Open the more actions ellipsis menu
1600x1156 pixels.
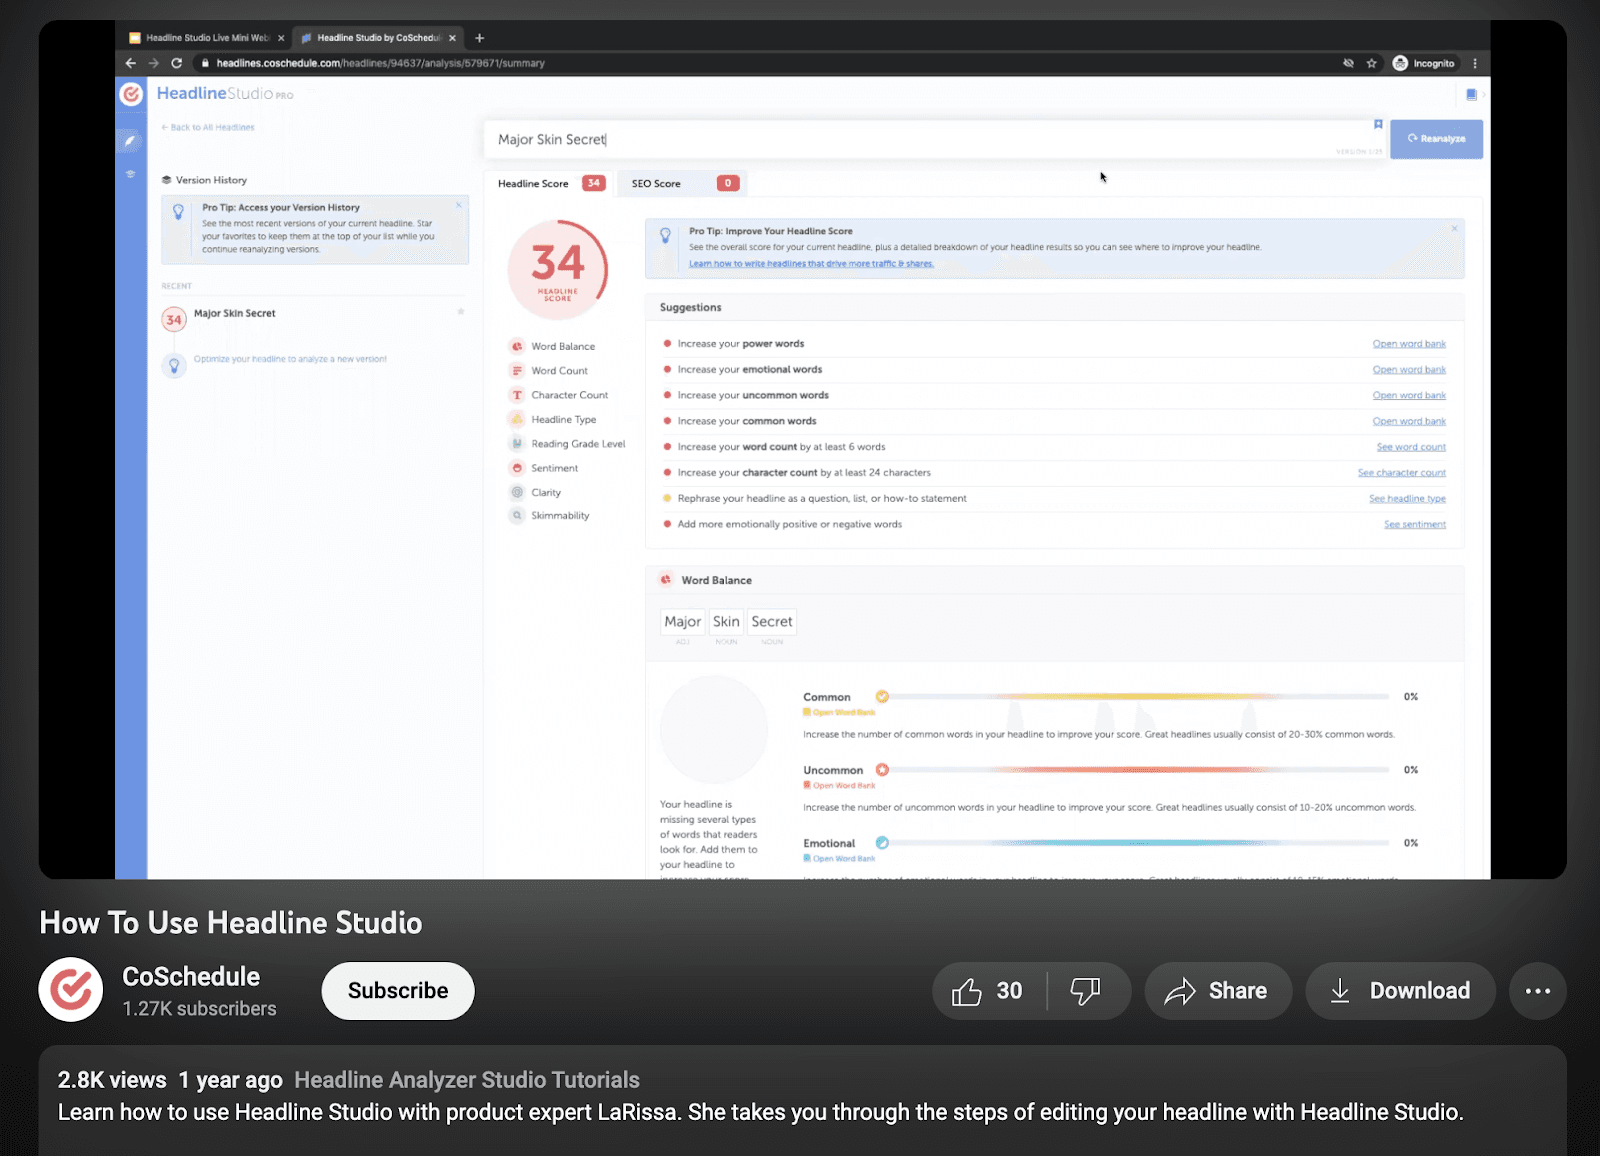pyautogui.click(x=1538, y=991)
